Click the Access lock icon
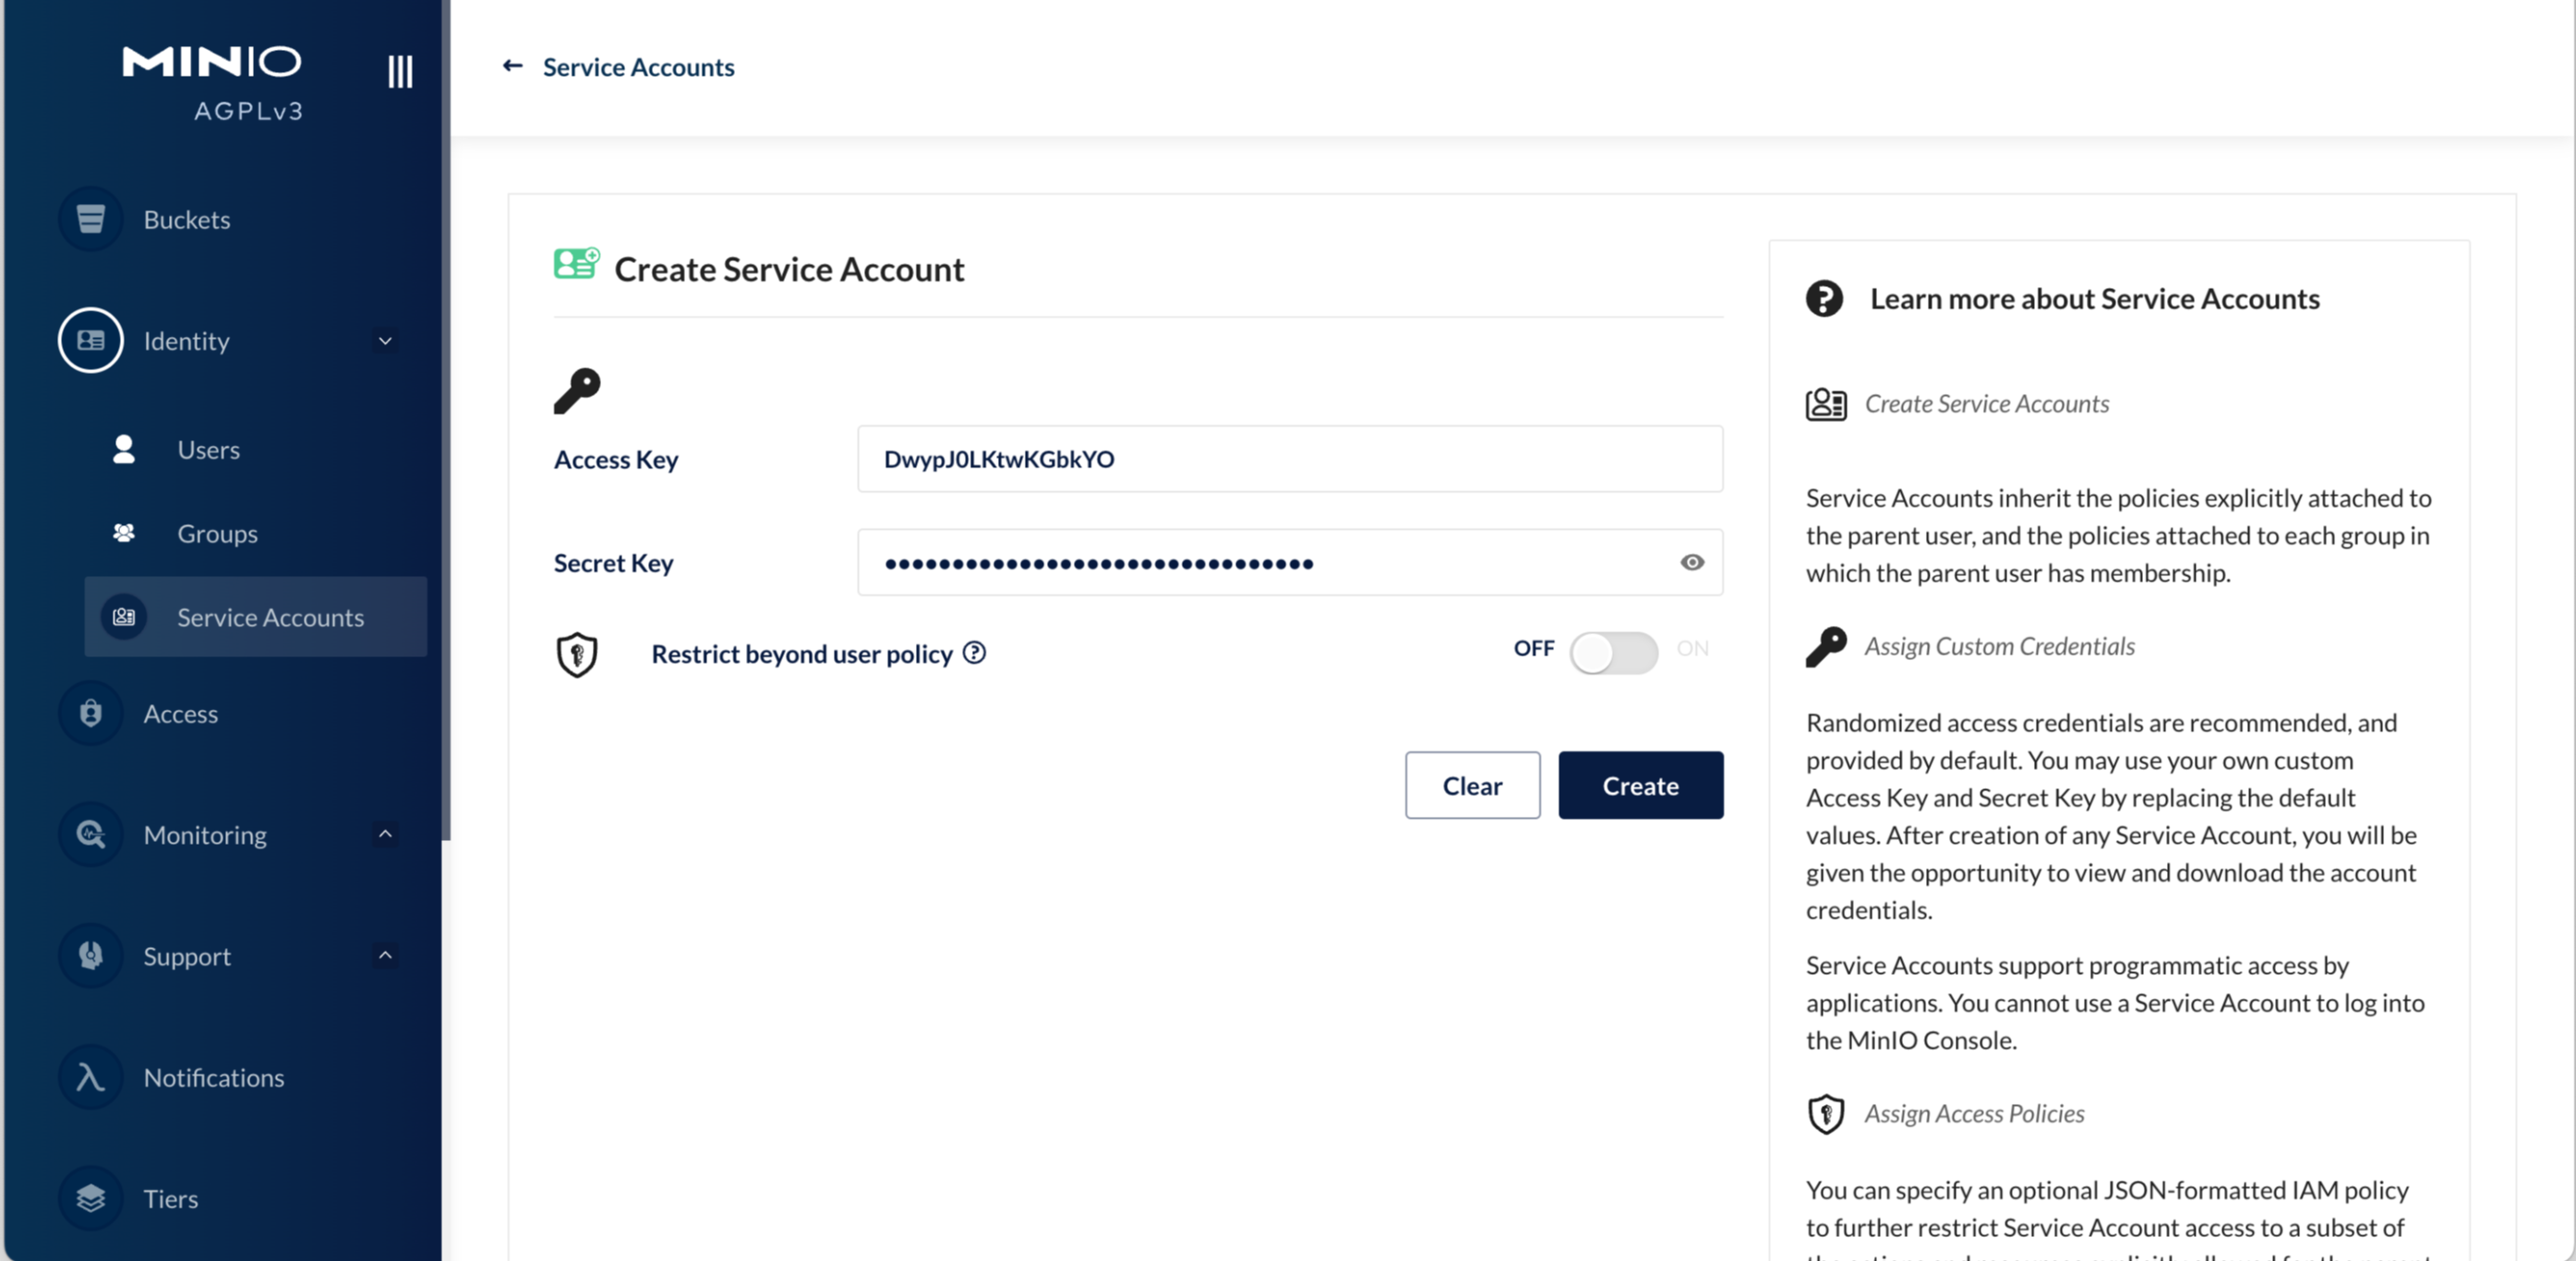Image resolution: width=2576 pixels, height=1261 pixels. (x=90, y=713)
